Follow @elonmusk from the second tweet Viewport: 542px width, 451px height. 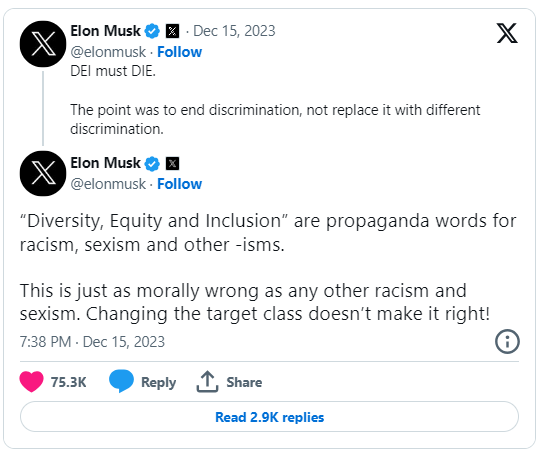tap(179, 184)
